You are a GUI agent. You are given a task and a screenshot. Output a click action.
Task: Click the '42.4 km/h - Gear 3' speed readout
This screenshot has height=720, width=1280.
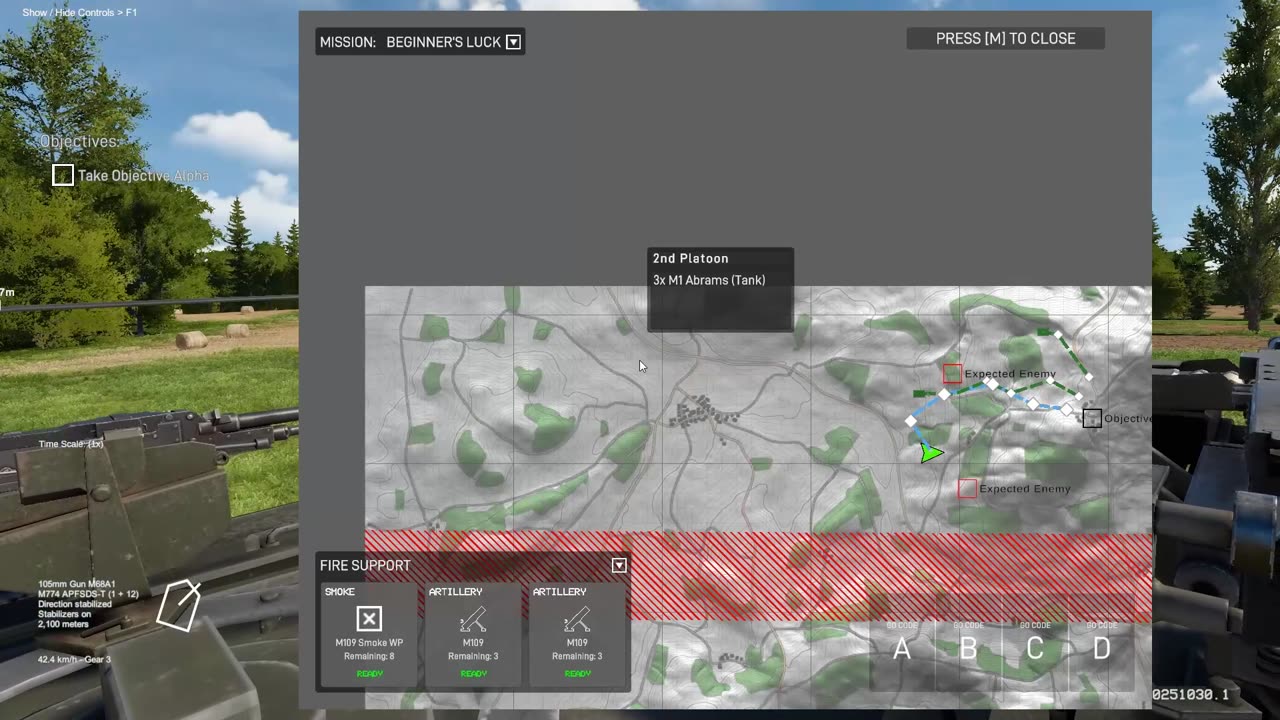point(75,660)
